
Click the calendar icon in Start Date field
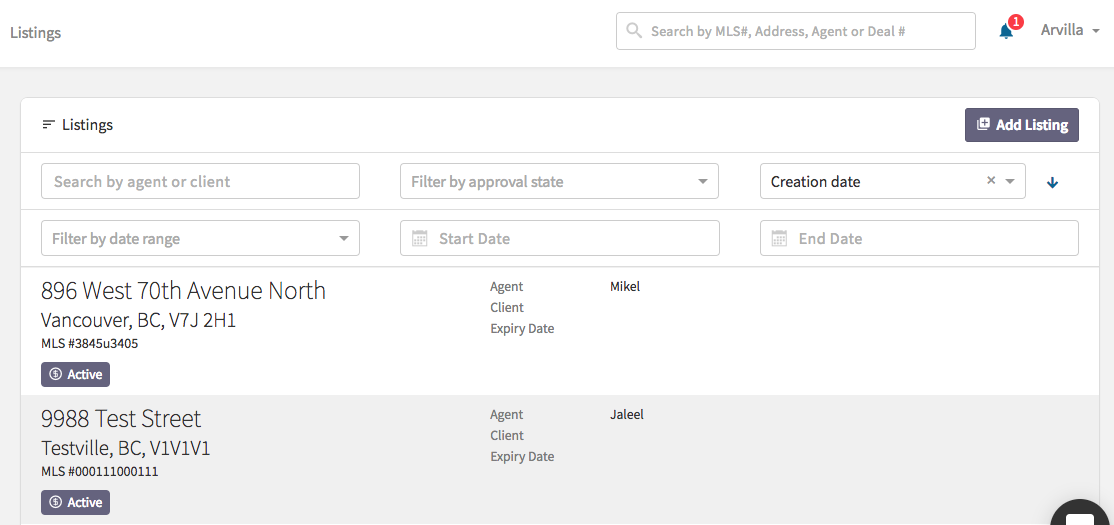(x=420, y=239)
